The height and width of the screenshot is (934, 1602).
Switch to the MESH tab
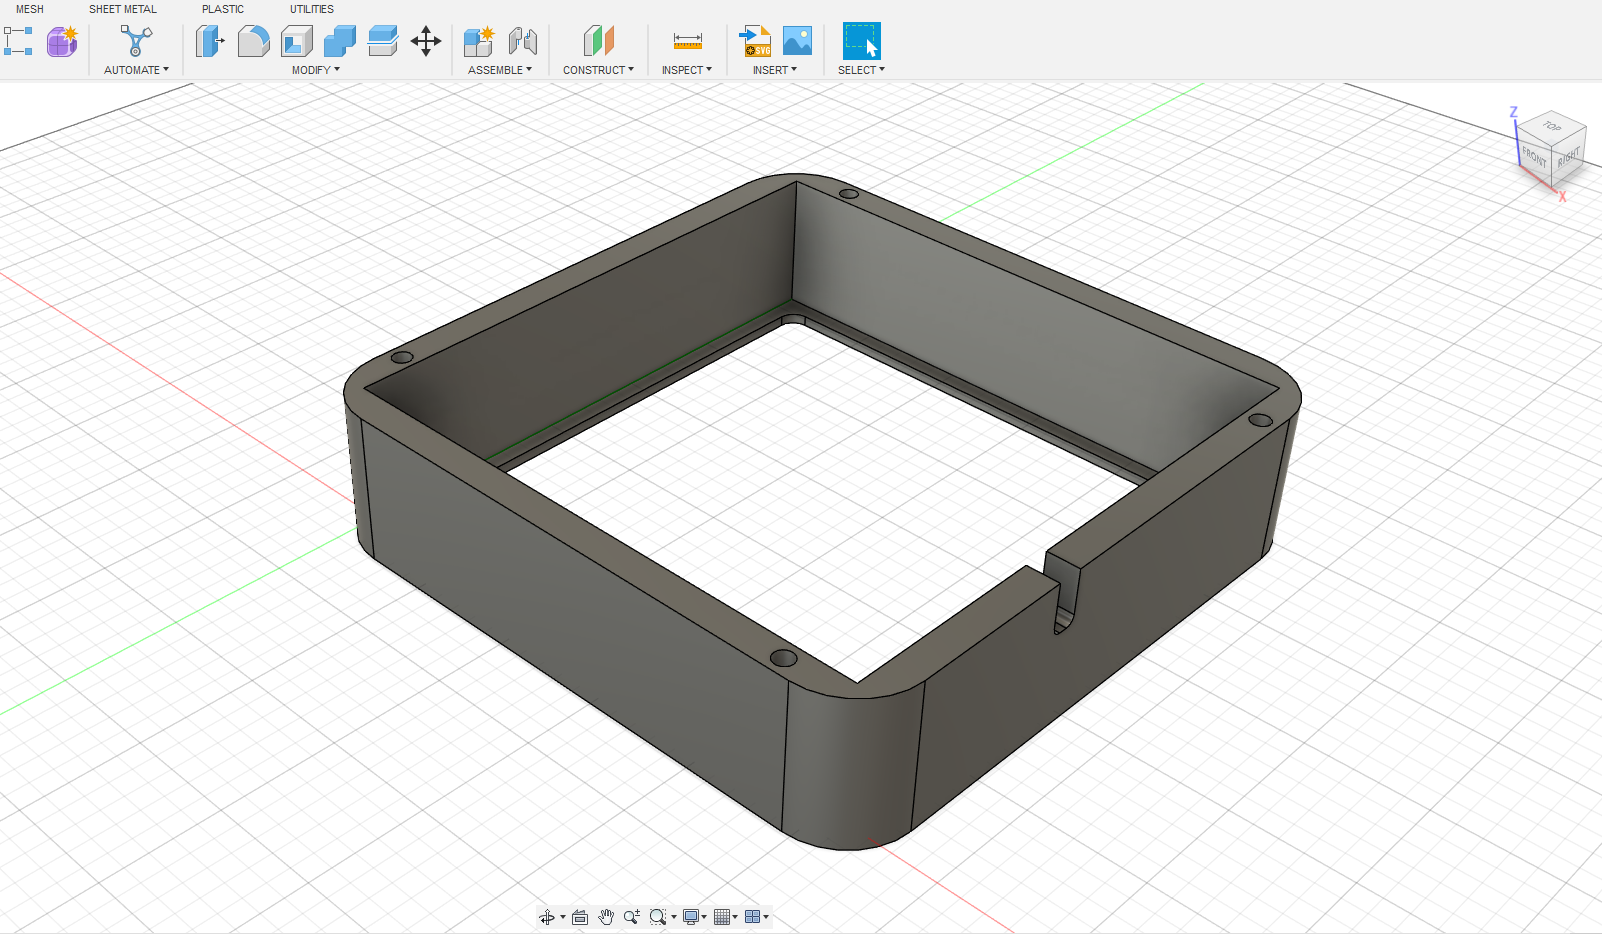[30, 9]
